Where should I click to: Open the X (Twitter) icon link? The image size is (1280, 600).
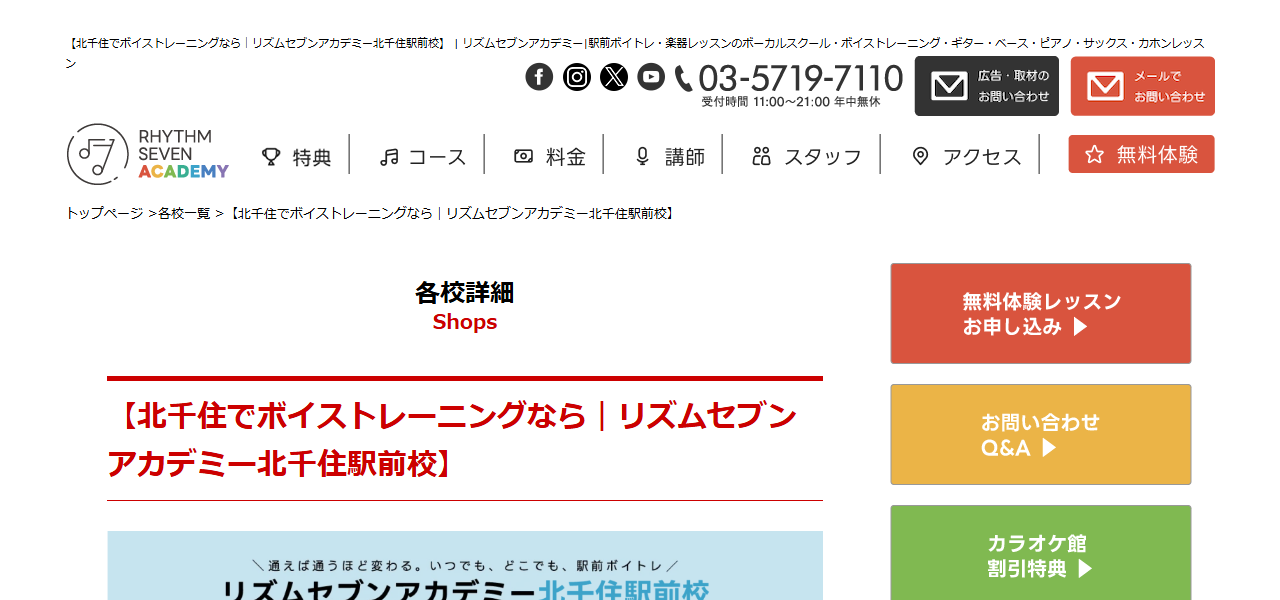(614, 77)
